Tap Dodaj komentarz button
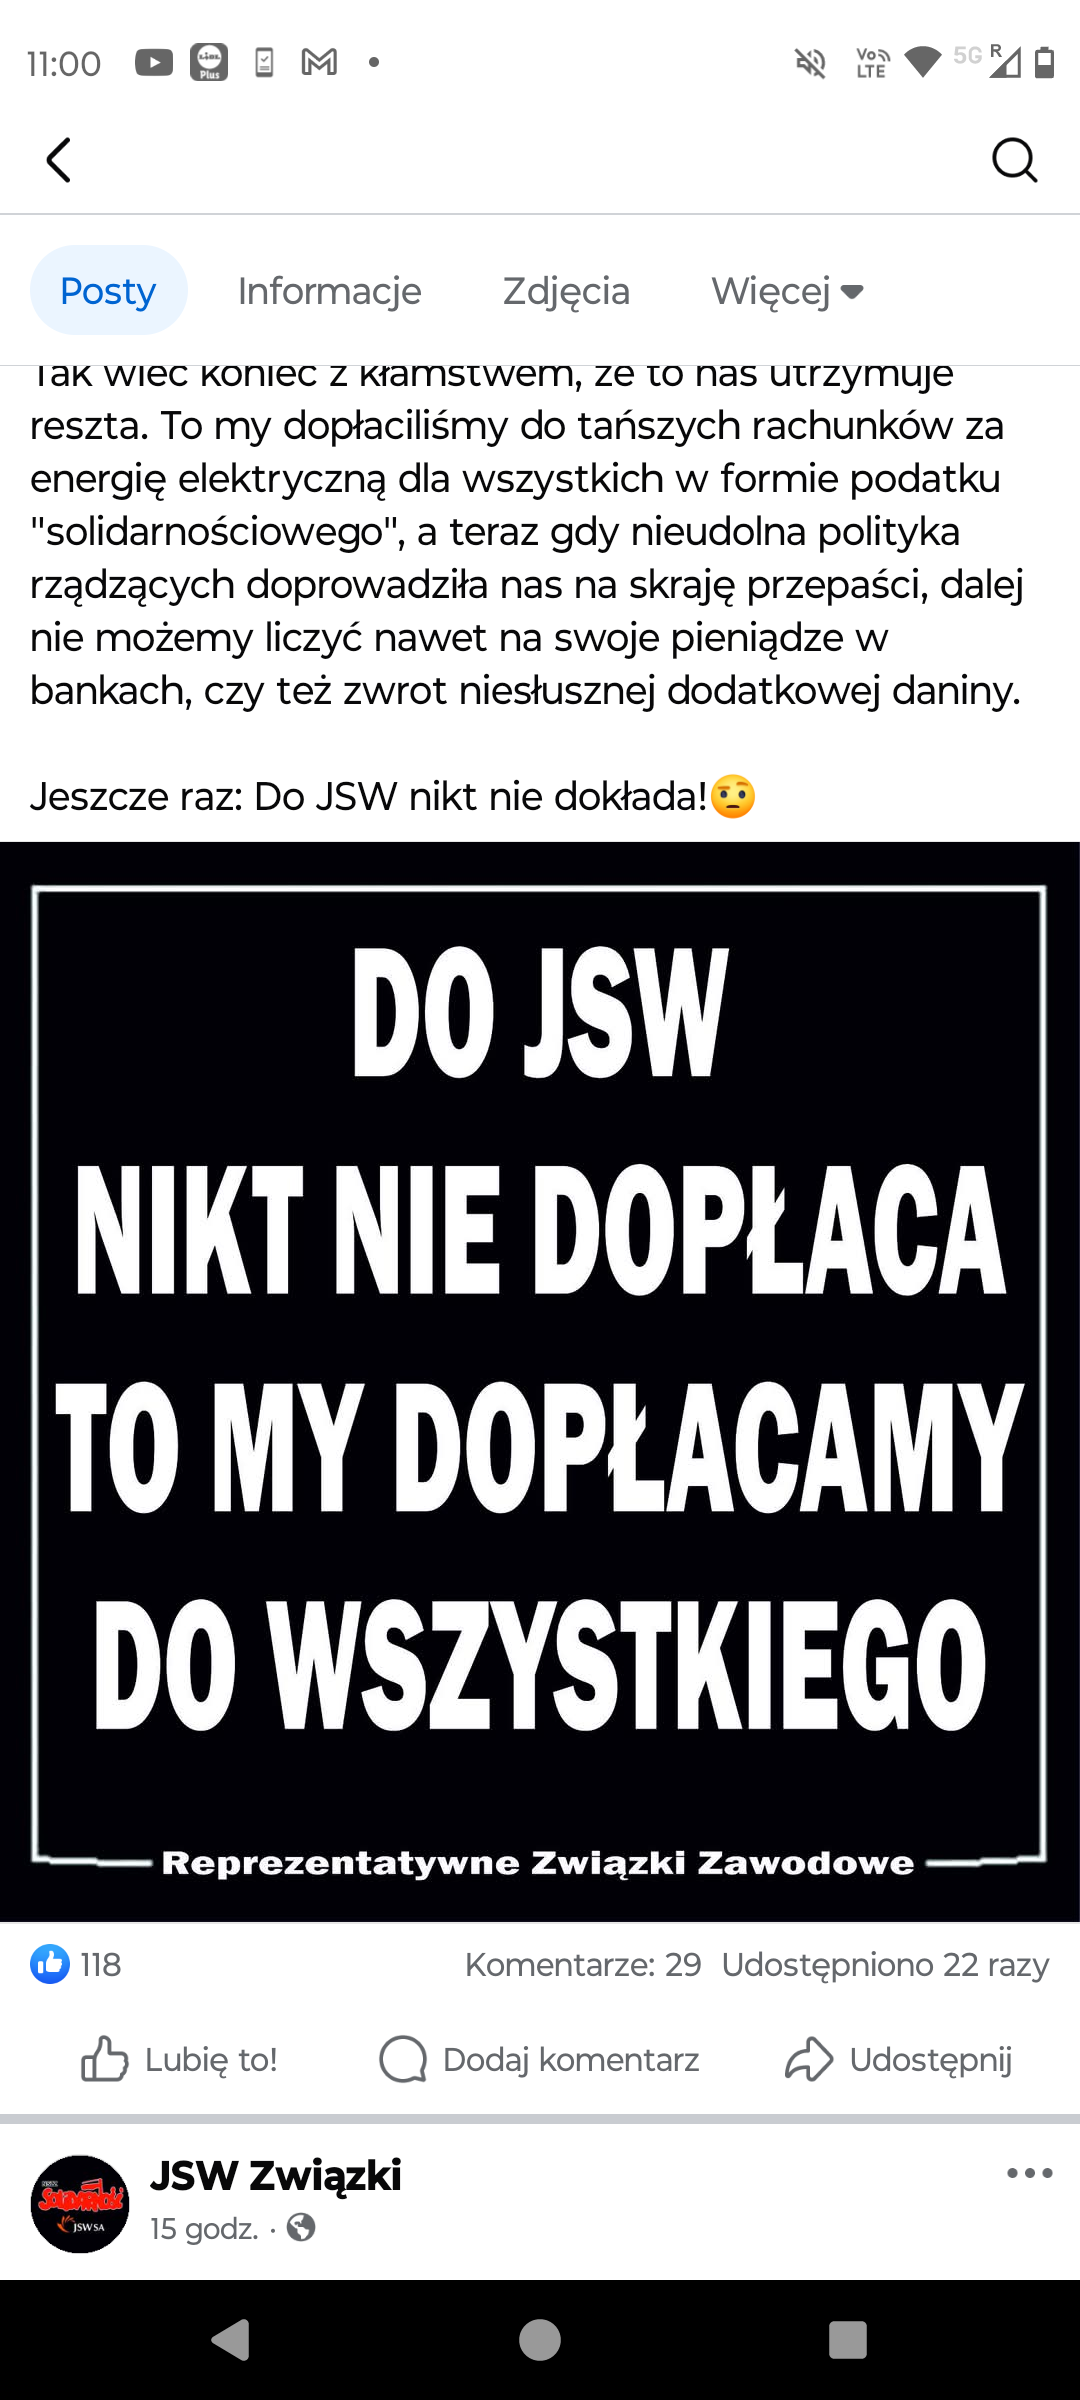This screenshot has height=2400, width=1080. pyautogui.click(x=539, y=2059)
